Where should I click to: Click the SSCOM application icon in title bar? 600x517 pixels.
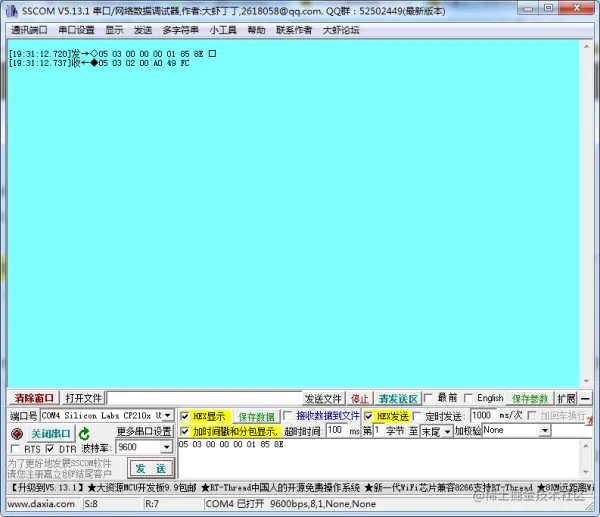click(x=12, y=11)
